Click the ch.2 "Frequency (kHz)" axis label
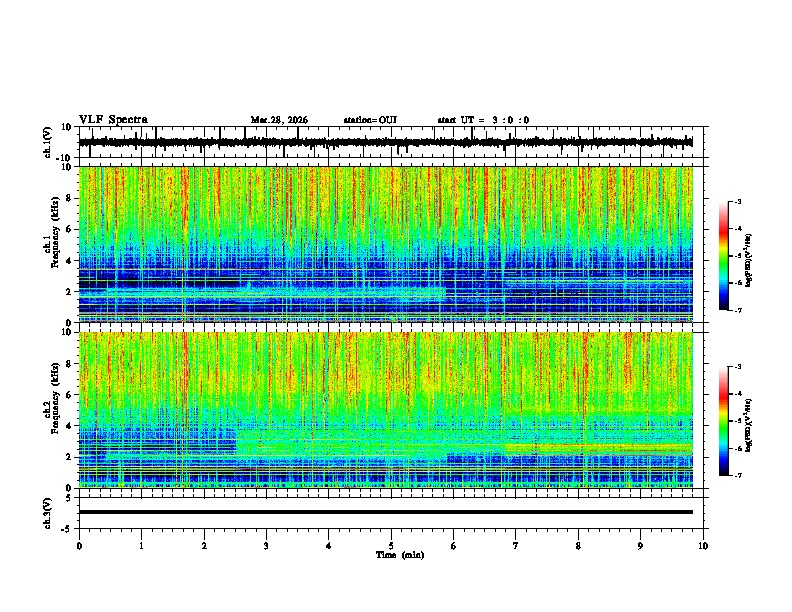Screen dimensions: 792x612 click(55, 398)
